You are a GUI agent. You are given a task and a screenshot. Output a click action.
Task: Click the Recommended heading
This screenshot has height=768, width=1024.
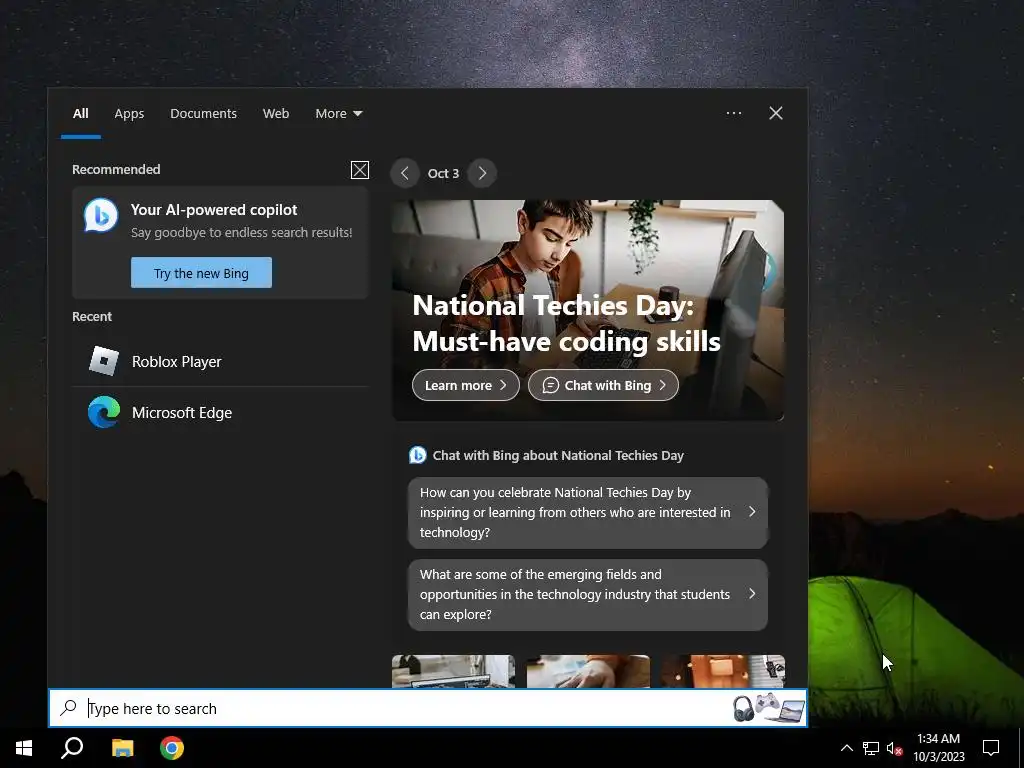pyautogui.click(x=116, y=170)
